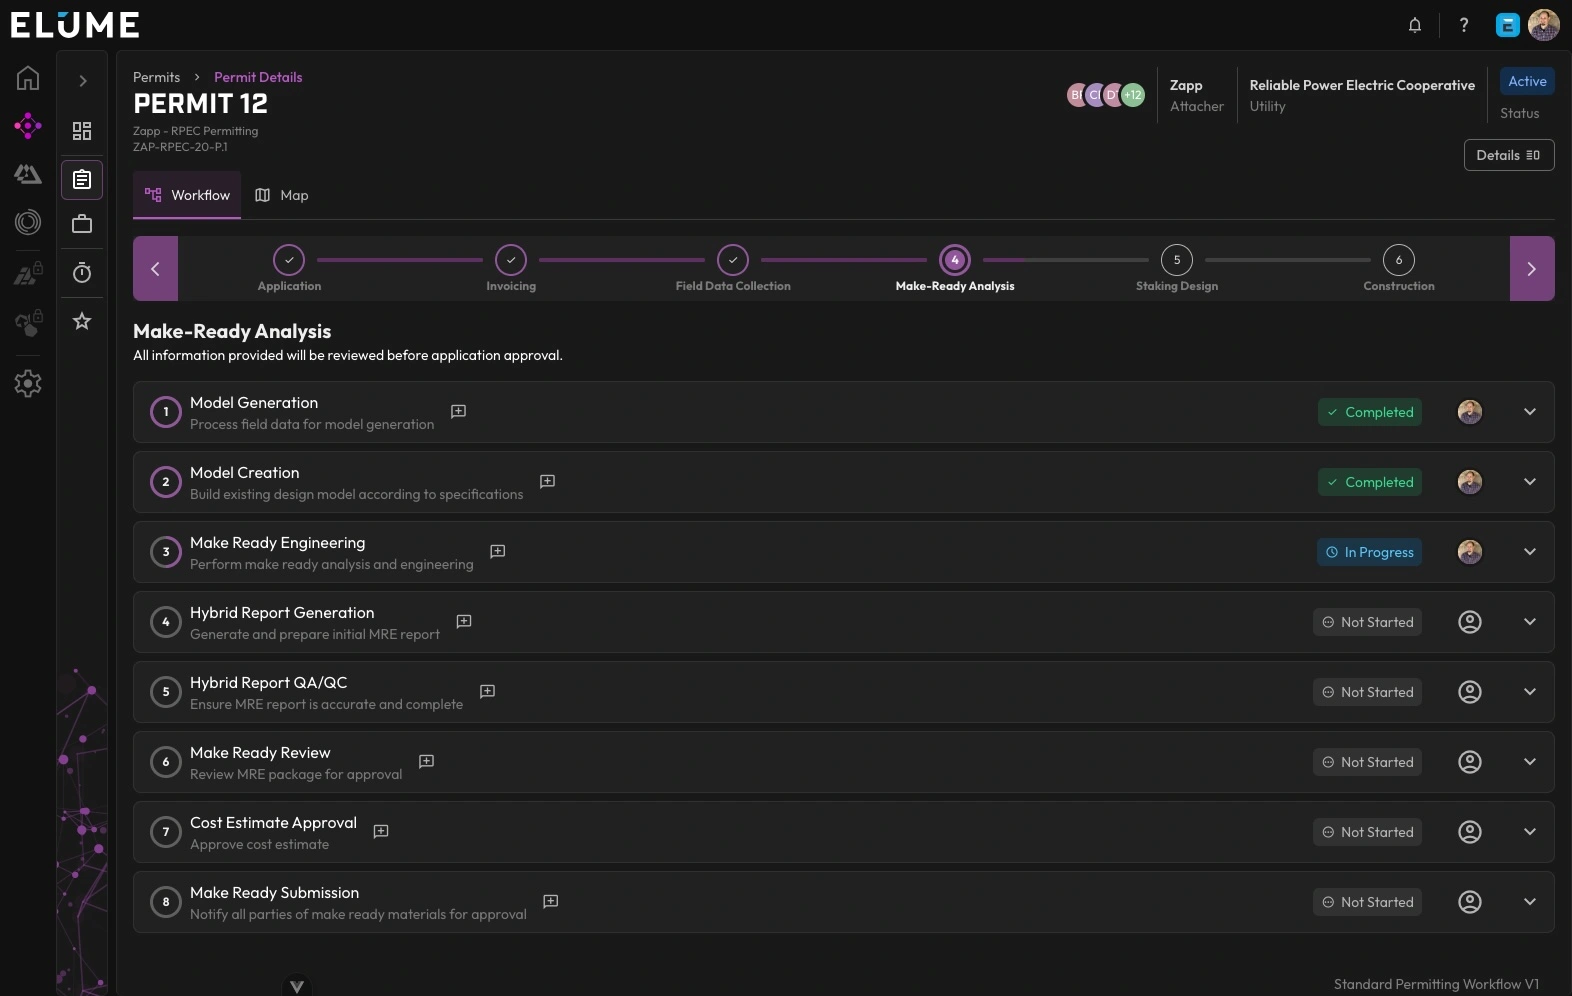The width and height of the screenshot is (1572, 996).
Task: Click the help question mark icon
Action: click(1464, 25)
